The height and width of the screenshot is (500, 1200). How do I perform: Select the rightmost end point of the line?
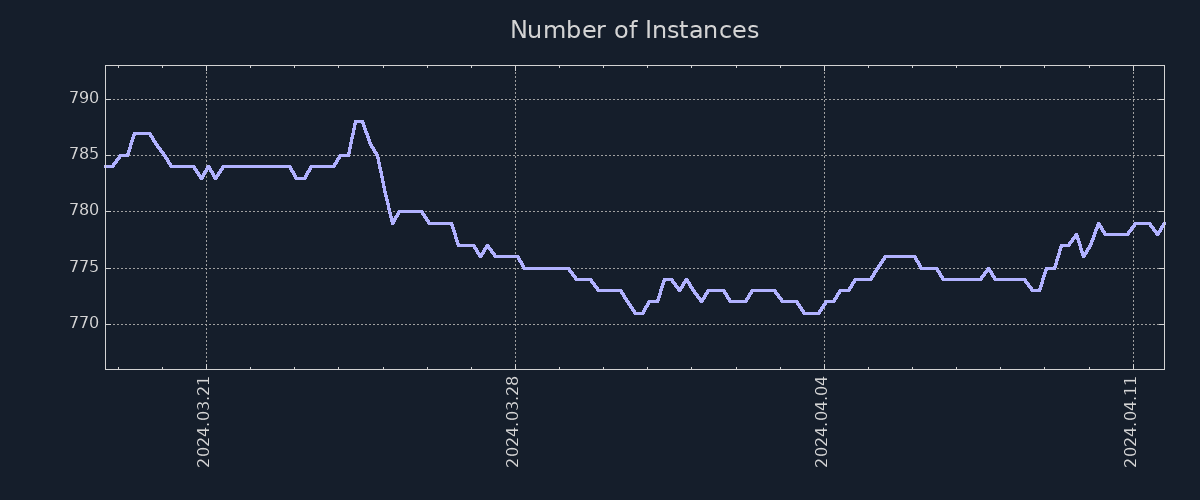(x=1164, y=223)
